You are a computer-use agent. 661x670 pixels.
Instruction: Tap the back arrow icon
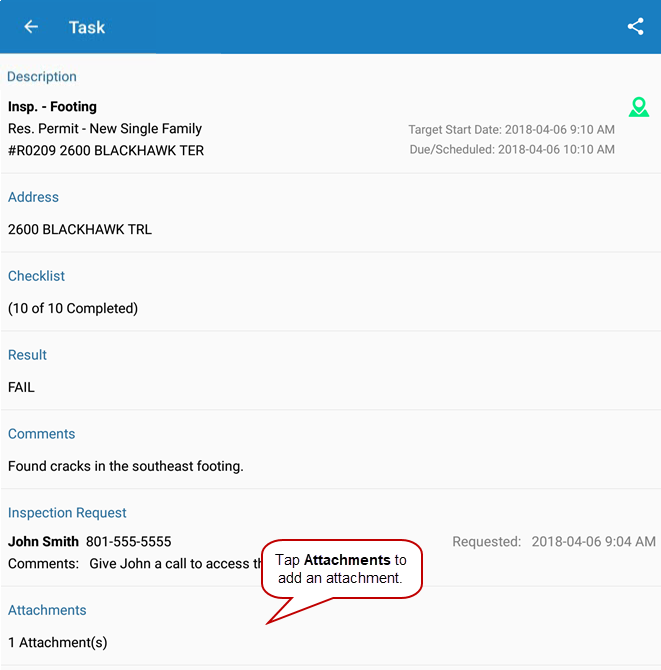(x=31, y=27)
